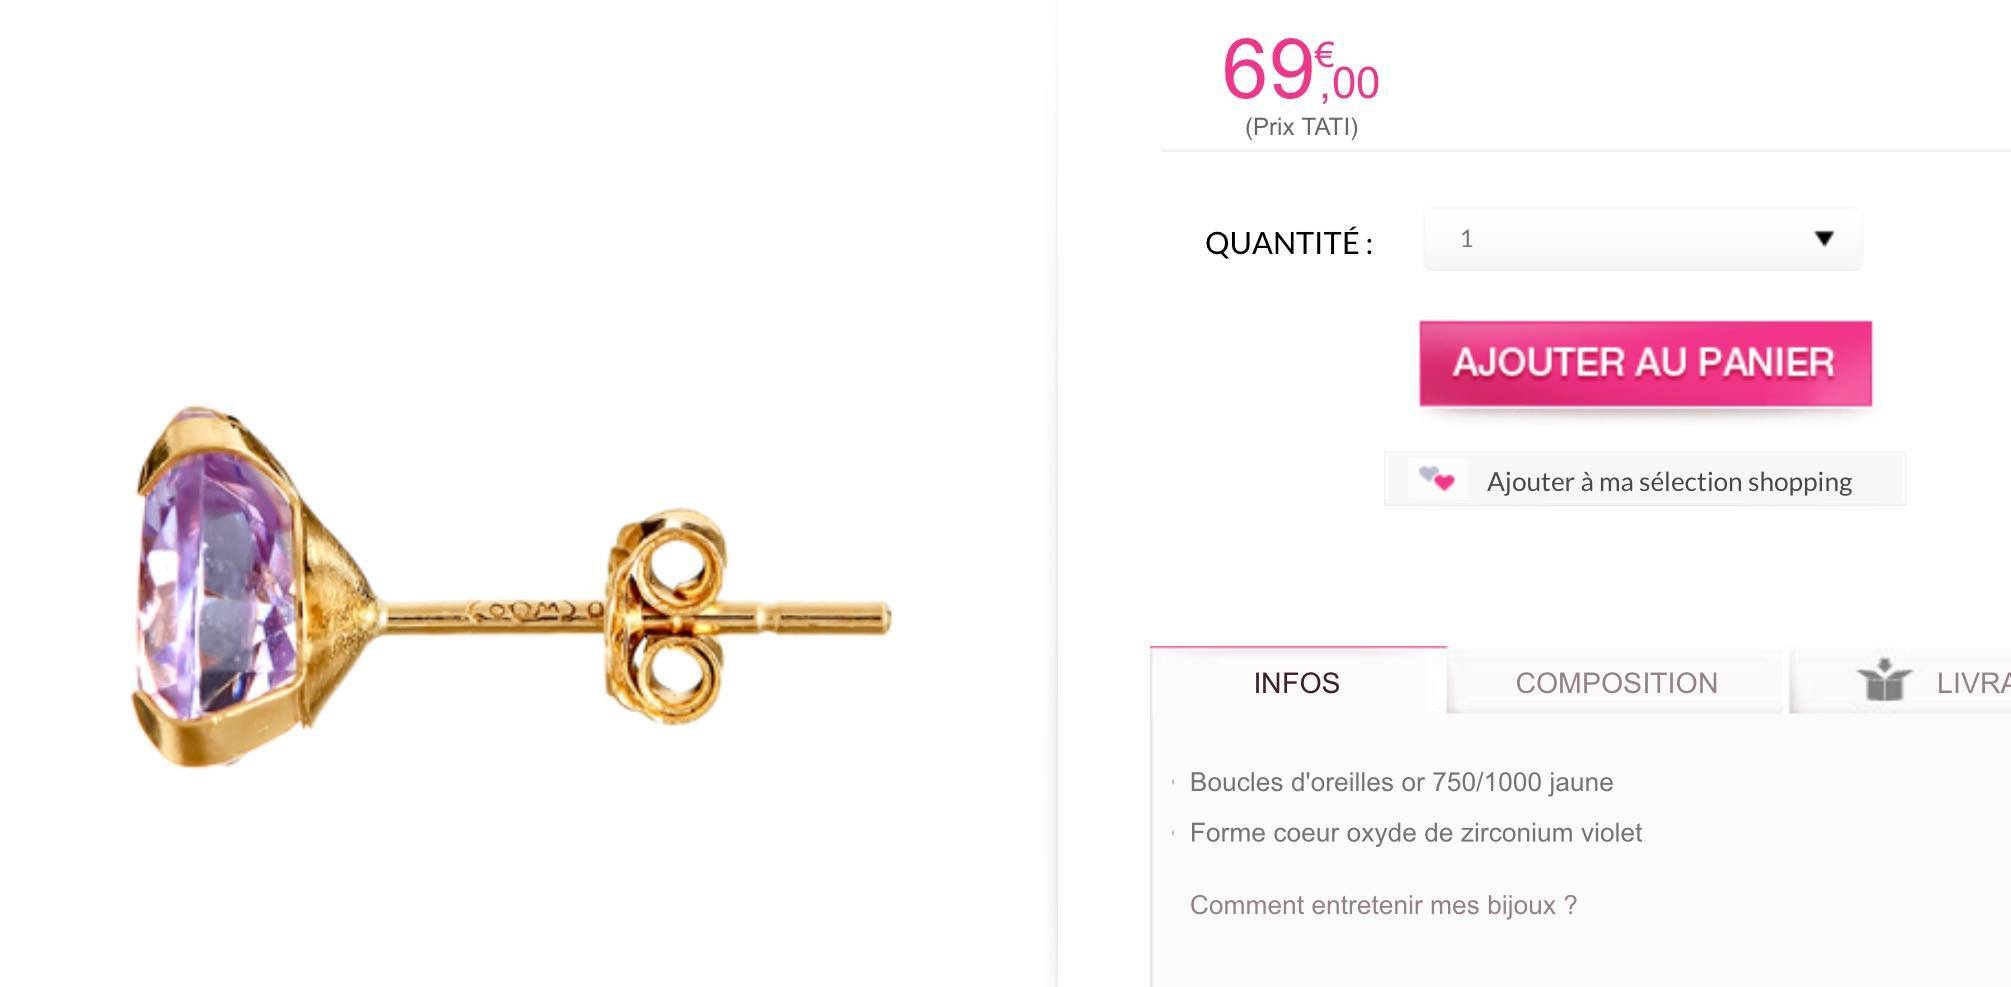This screenshot has height=987, width=2011.
Task: Click the pink hearts wishlist icon
Action: coord(1437,479)
